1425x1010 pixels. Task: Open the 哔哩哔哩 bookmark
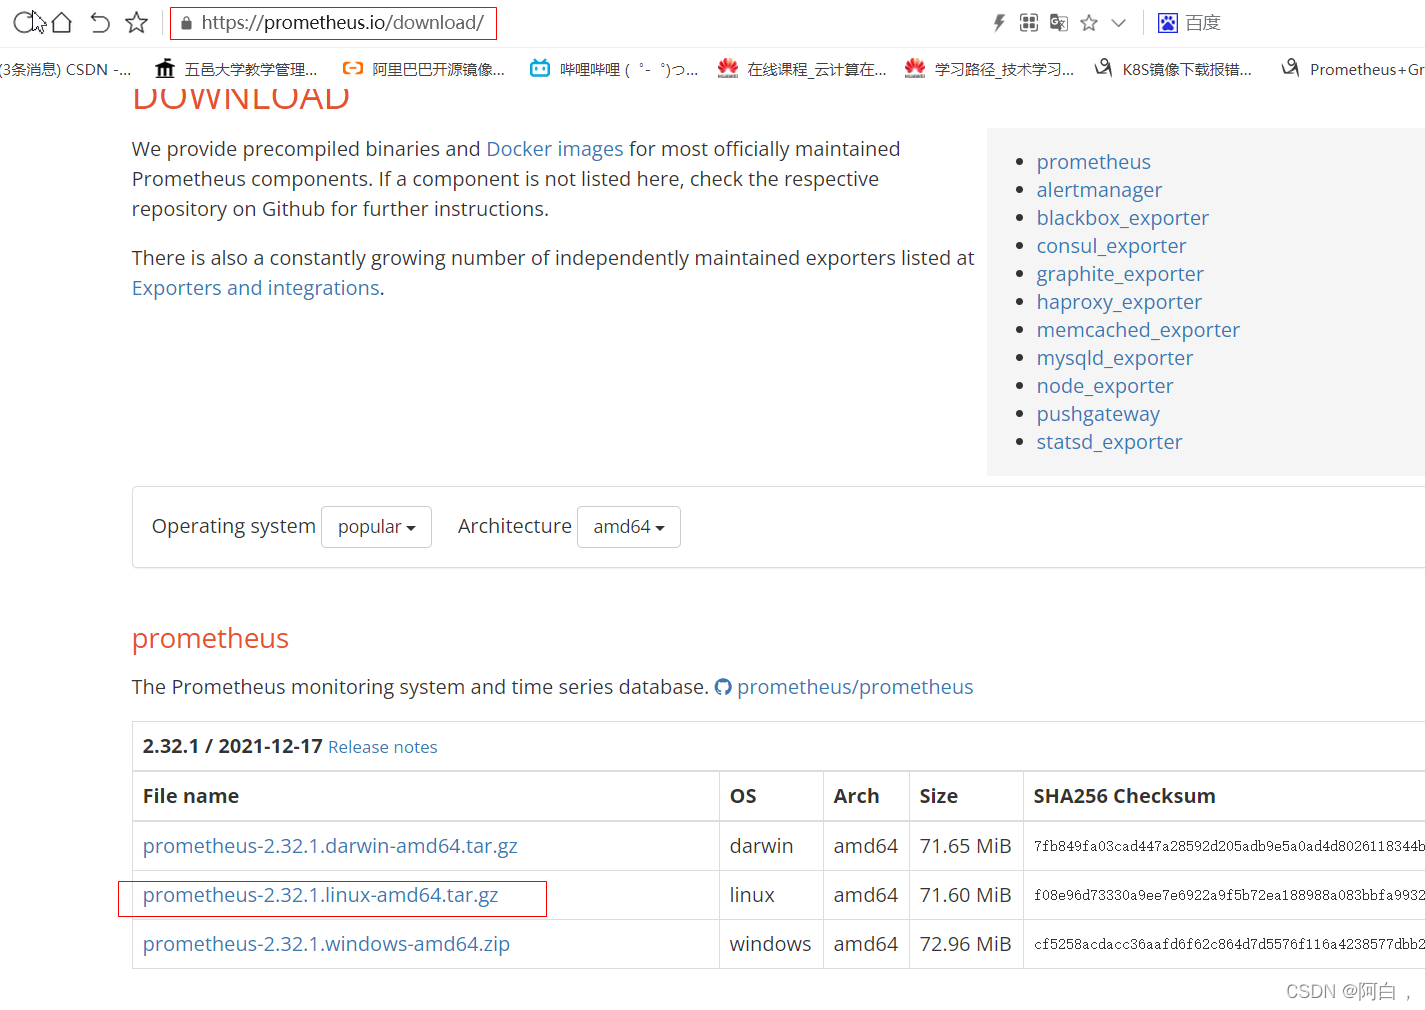coord(614,69)
